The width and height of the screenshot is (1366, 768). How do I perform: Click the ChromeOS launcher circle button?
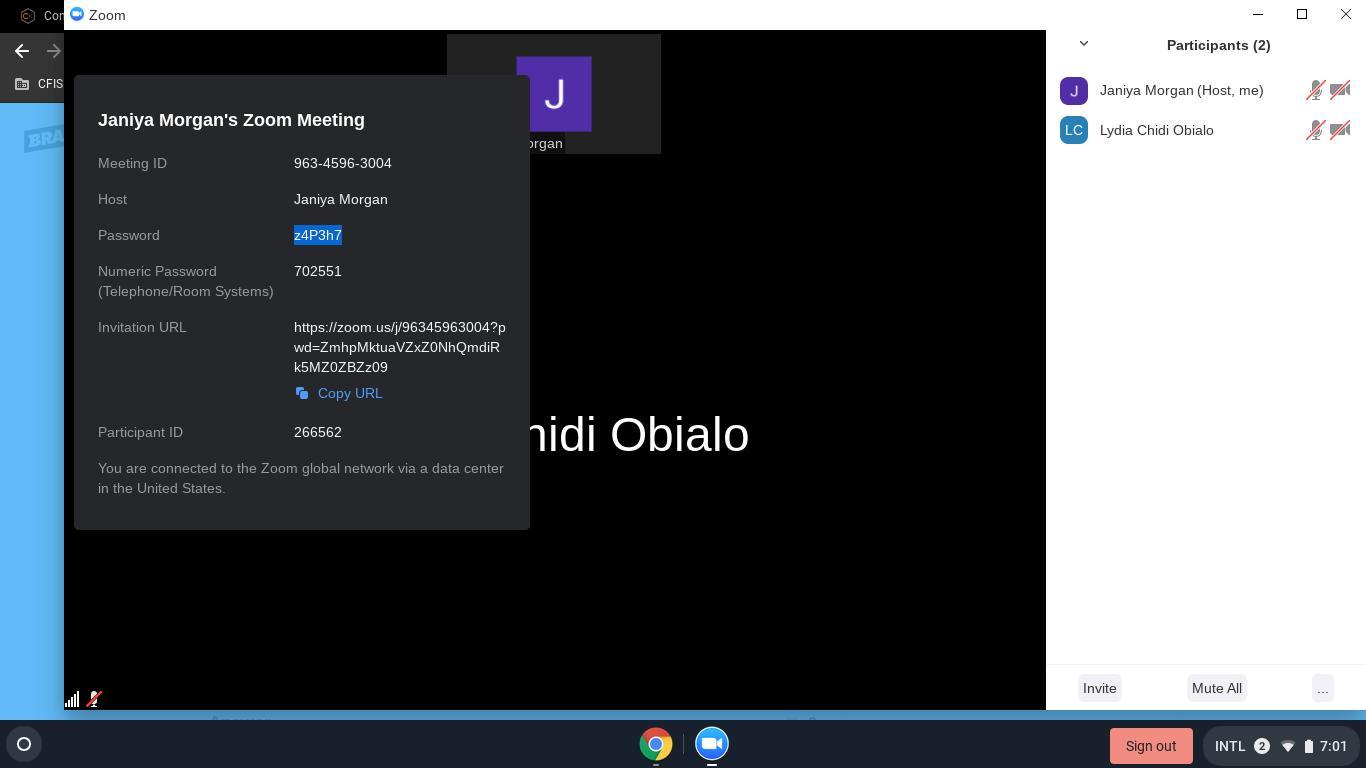tap(24, 744)
